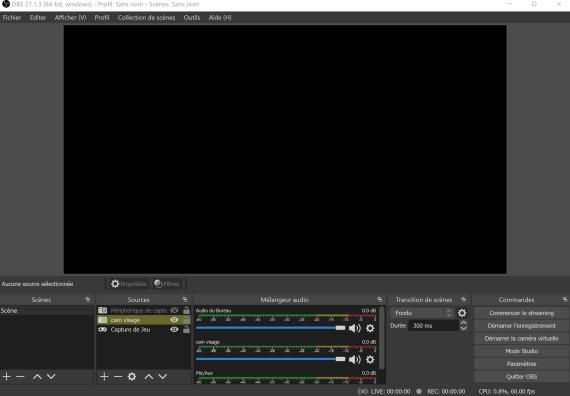Enable Mode Studio

tap(521, 351)
